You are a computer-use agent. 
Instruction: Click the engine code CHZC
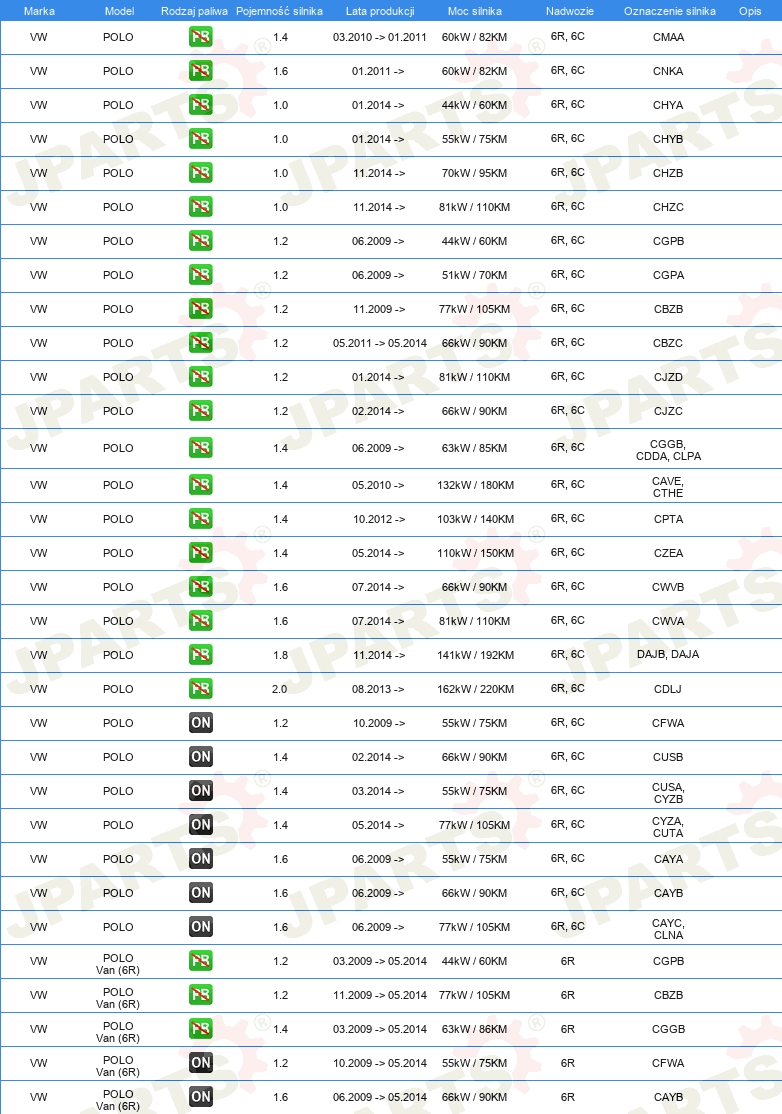pyautogui.click(x=668, y=207)
